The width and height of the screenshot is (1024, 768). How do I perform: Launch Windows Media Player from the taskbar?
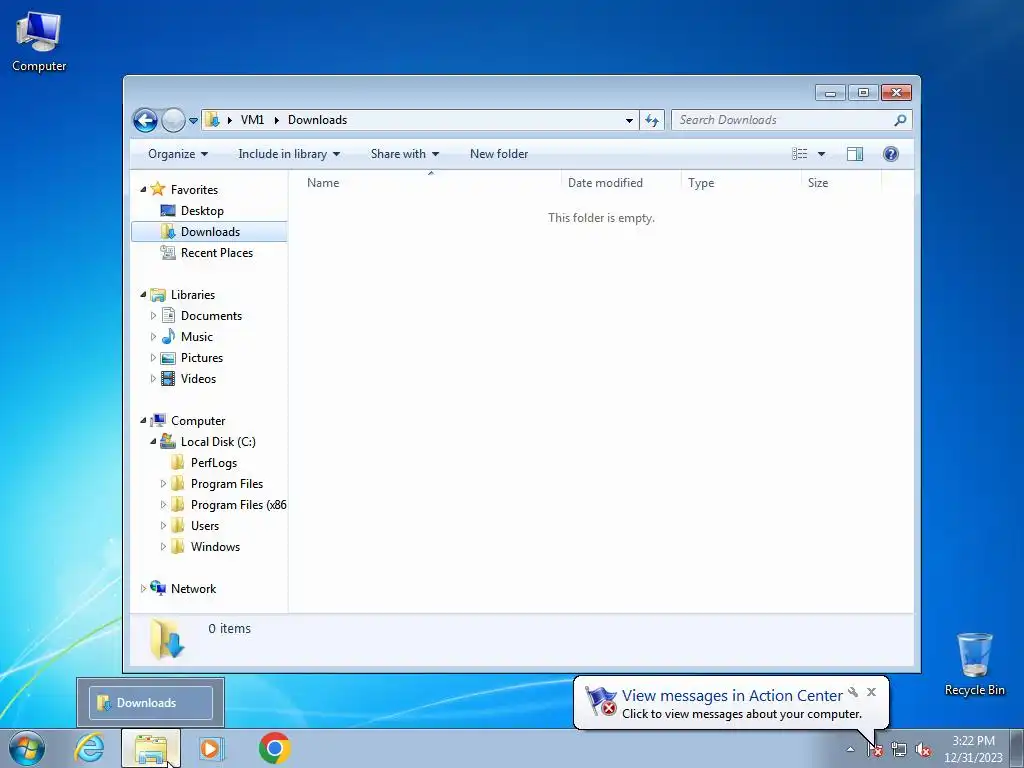pyautogui.click(x=210, y=748)
